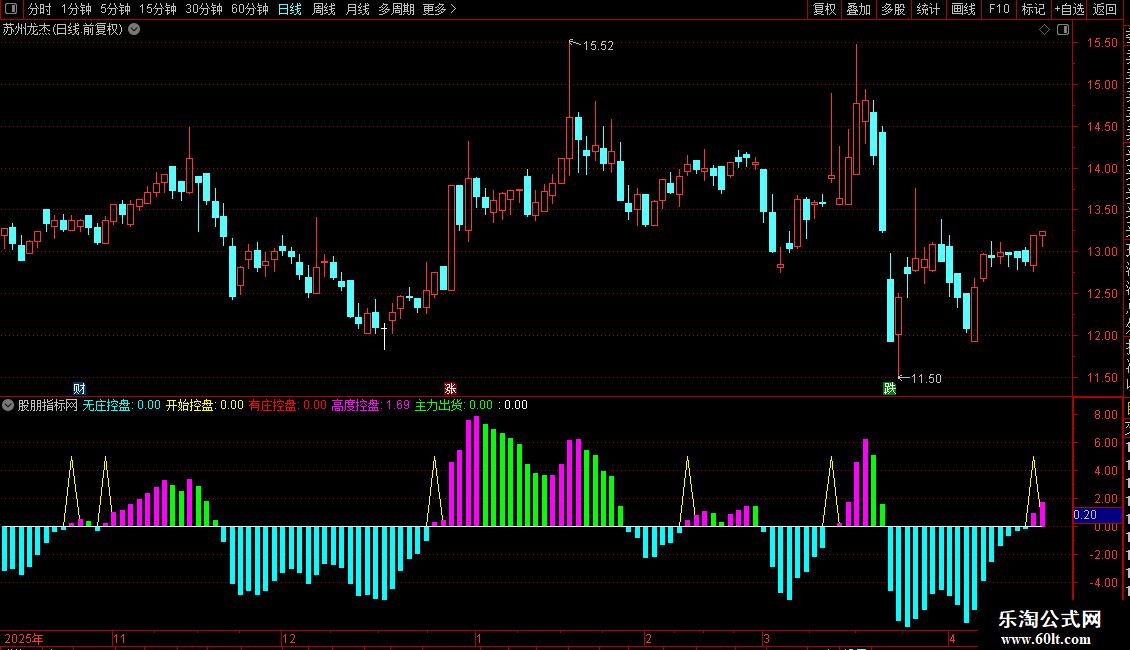Select the 60分钟 timeframe tab

(250, 9)
